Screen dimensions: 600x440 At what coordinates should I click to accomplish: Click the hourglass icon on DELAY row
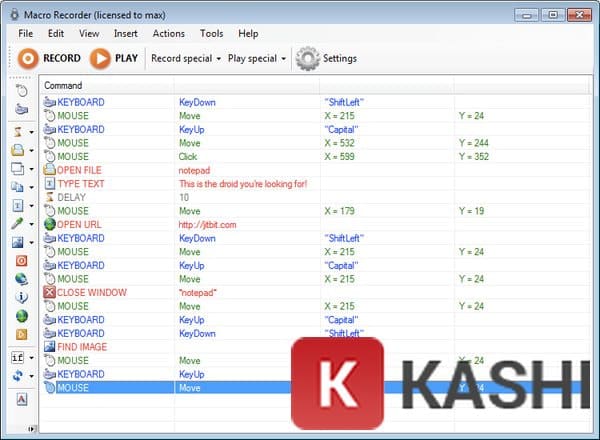tap(50, 197)
